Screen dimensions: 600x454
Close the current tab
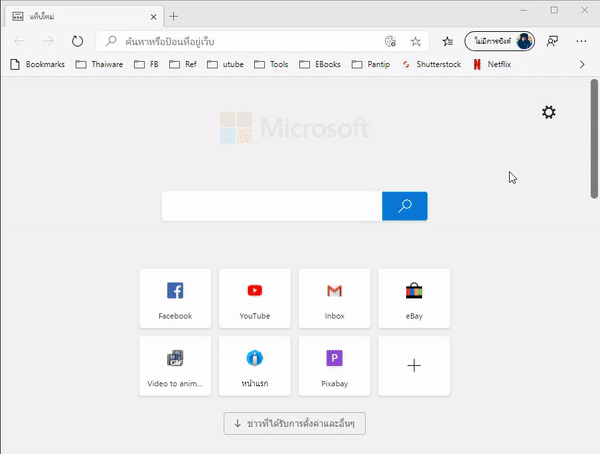click(153, 17)
